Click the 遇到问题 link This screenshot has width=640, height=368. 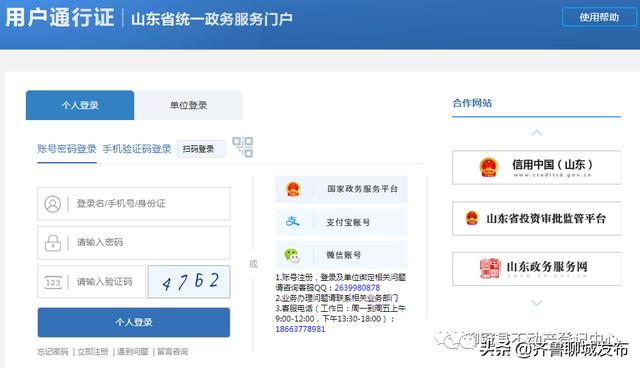click(133, 352)
